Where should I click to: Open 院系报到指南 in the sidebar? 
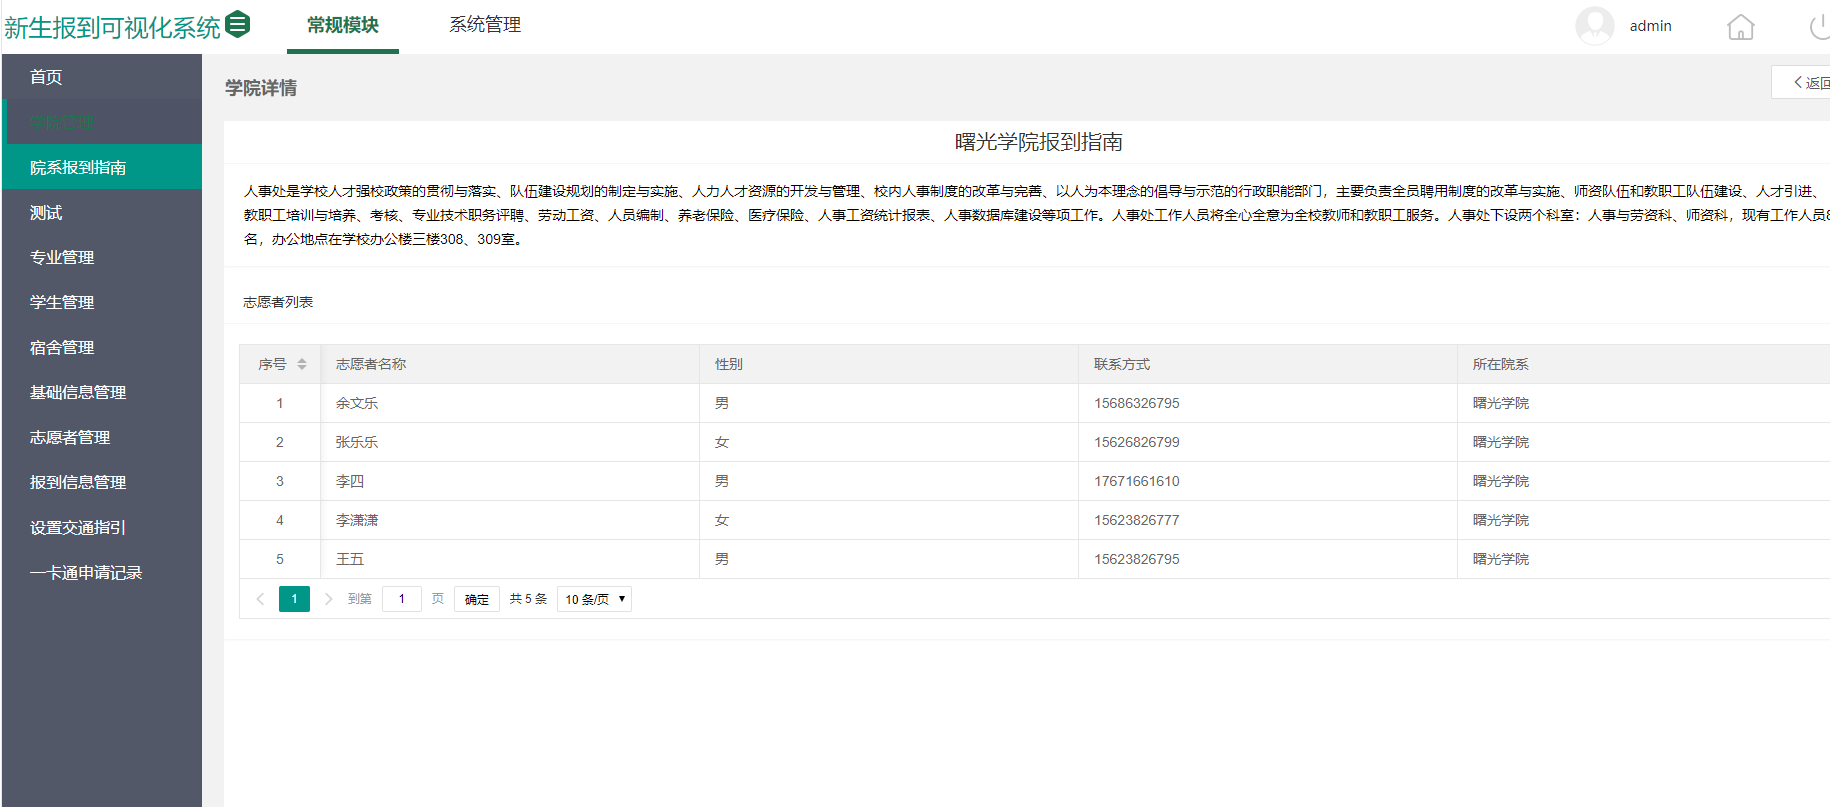click(x=78, y=167)
